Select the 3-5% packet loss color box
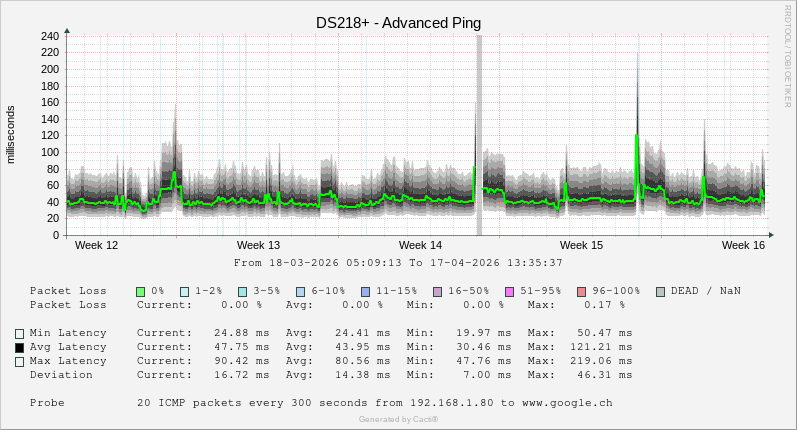Image resolution: width=797 pixels, height=430 pixels. tap(243, 291)
